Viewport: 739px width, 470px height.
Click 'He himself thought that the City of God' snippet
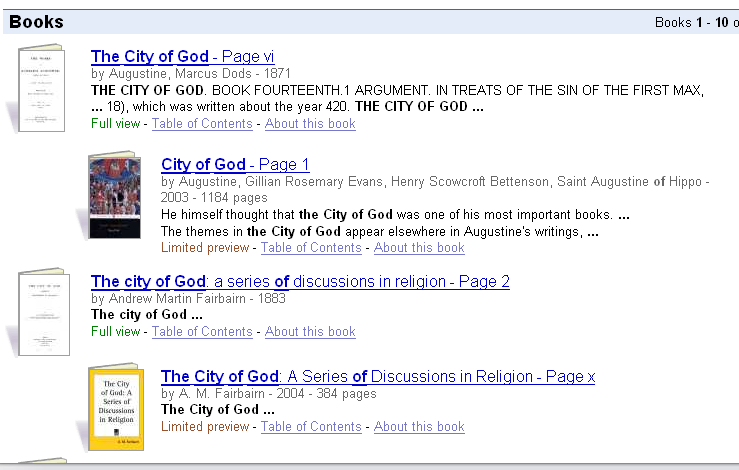[x=395, y=214]
